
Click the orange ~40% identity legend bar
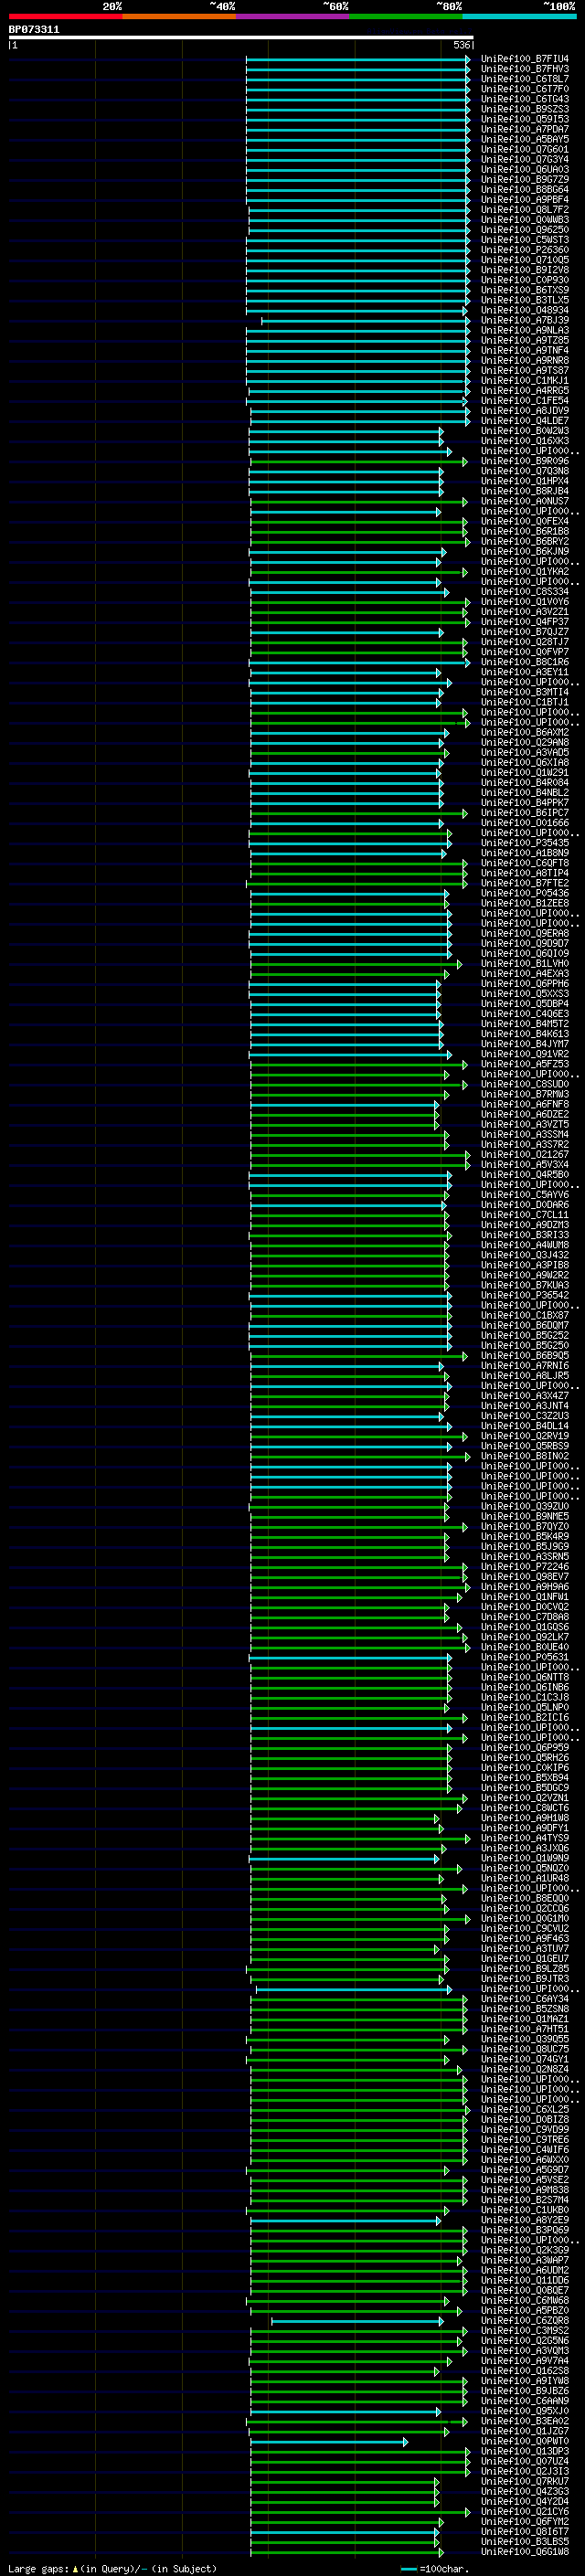(x=179, y=16)
